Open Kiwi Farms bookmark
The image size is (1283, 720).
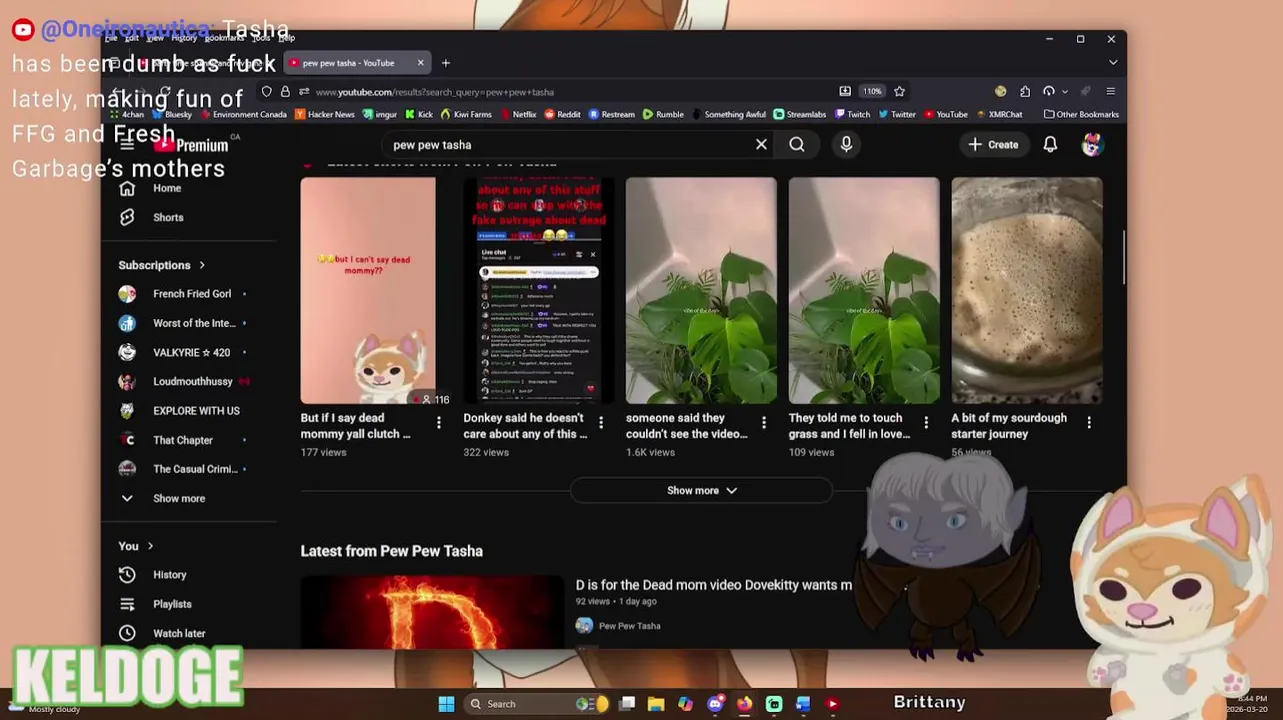tap(467, 114)
